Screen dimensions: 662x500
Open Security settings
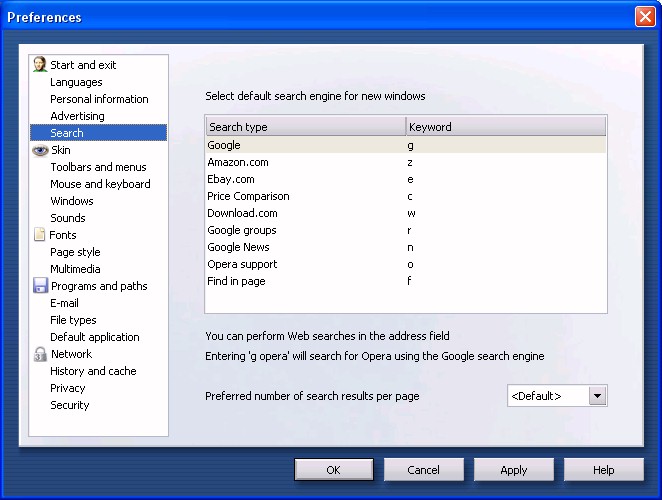coord(70,405)
